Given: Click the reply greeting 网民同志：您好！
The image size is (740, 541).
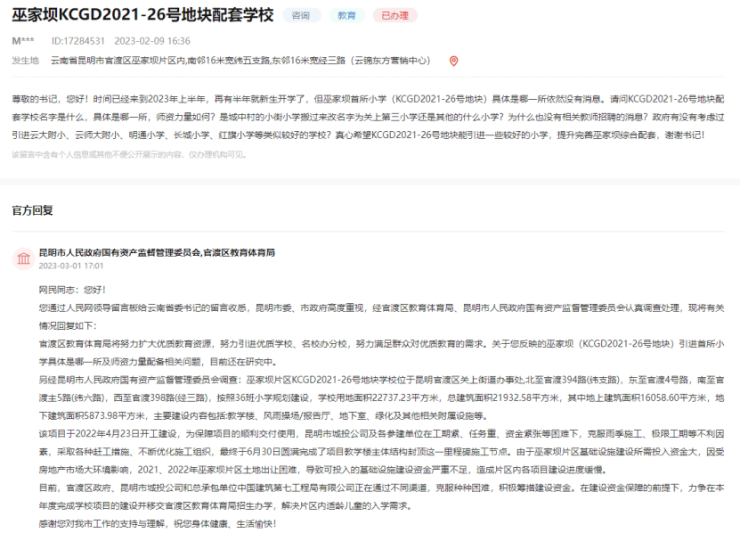Looking at the screenshot, I should coord(78,288).
